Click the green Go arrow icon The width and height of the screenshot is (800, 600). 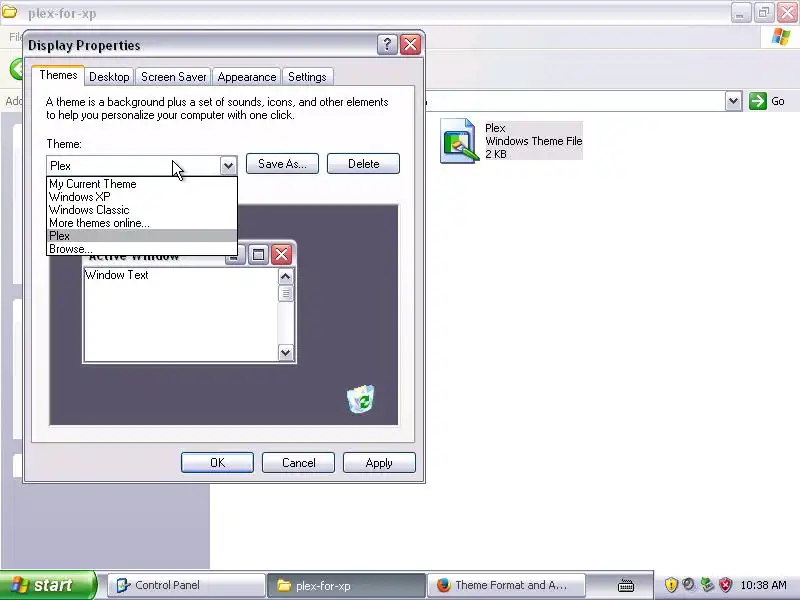[x=758, y=101]
